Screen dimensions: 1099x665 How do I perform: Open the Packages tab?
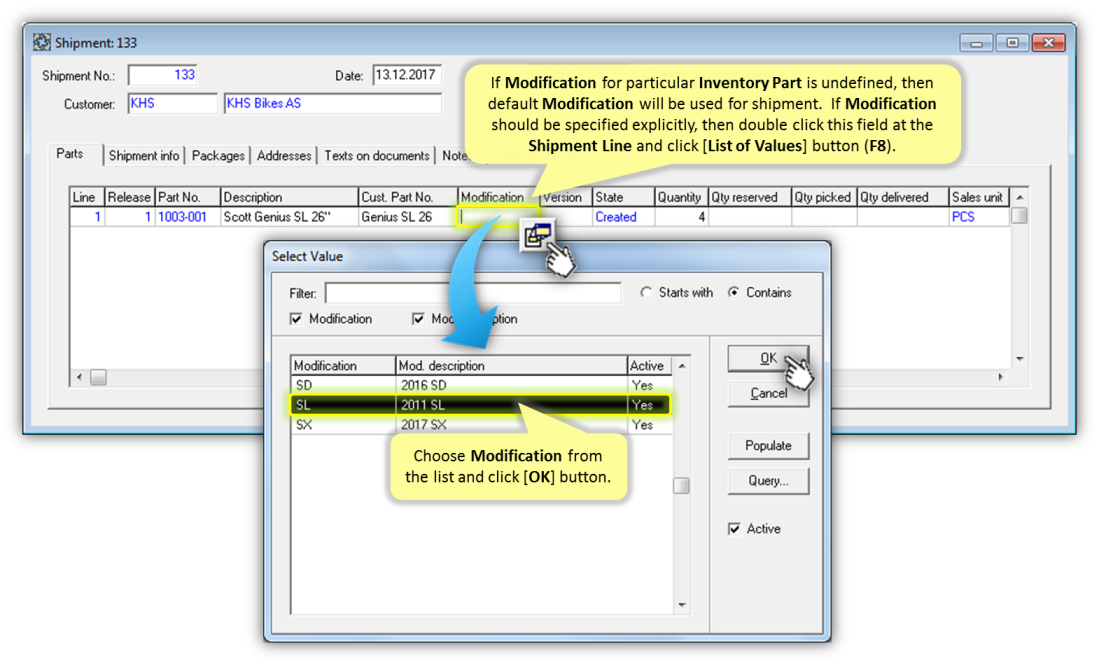218,156
